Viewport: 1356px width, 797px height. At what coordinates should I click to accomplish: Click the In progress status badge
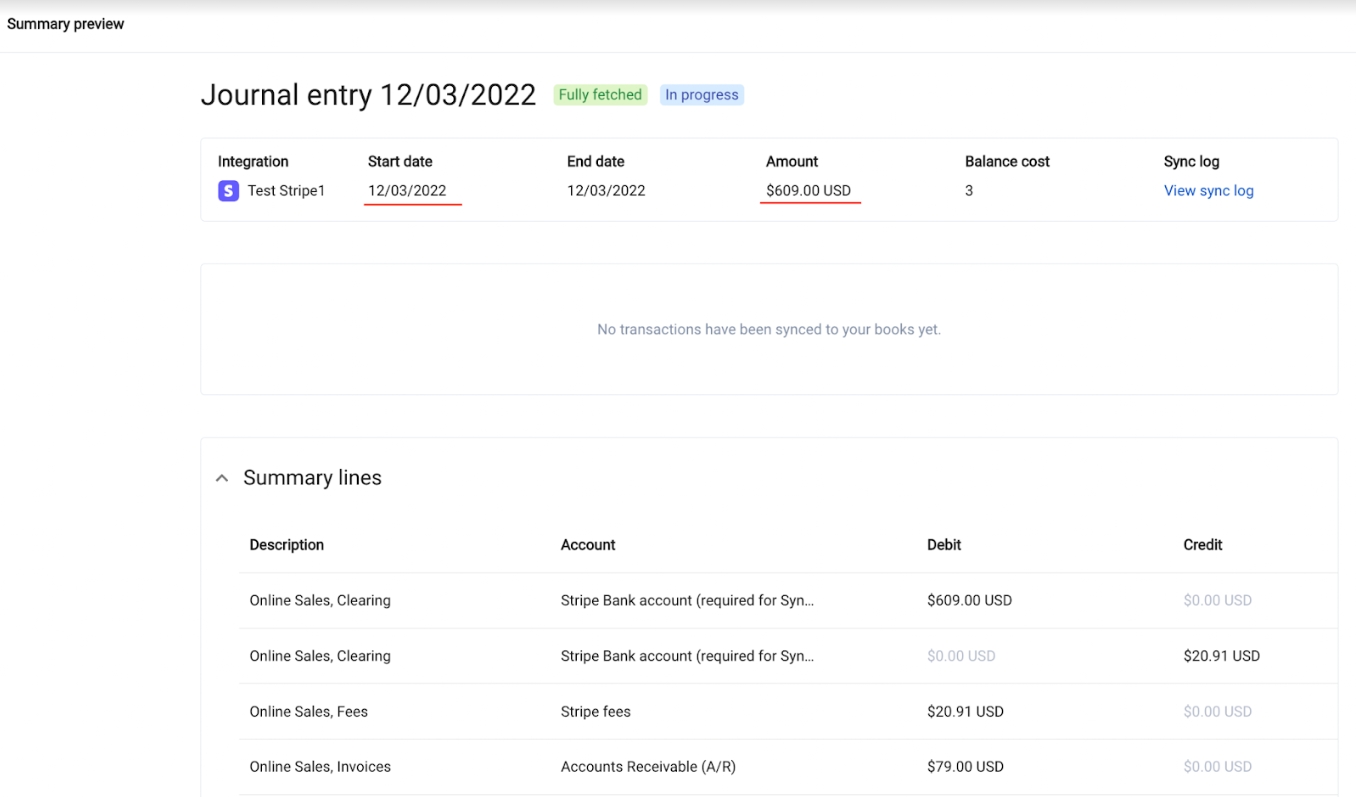(701, 94)
